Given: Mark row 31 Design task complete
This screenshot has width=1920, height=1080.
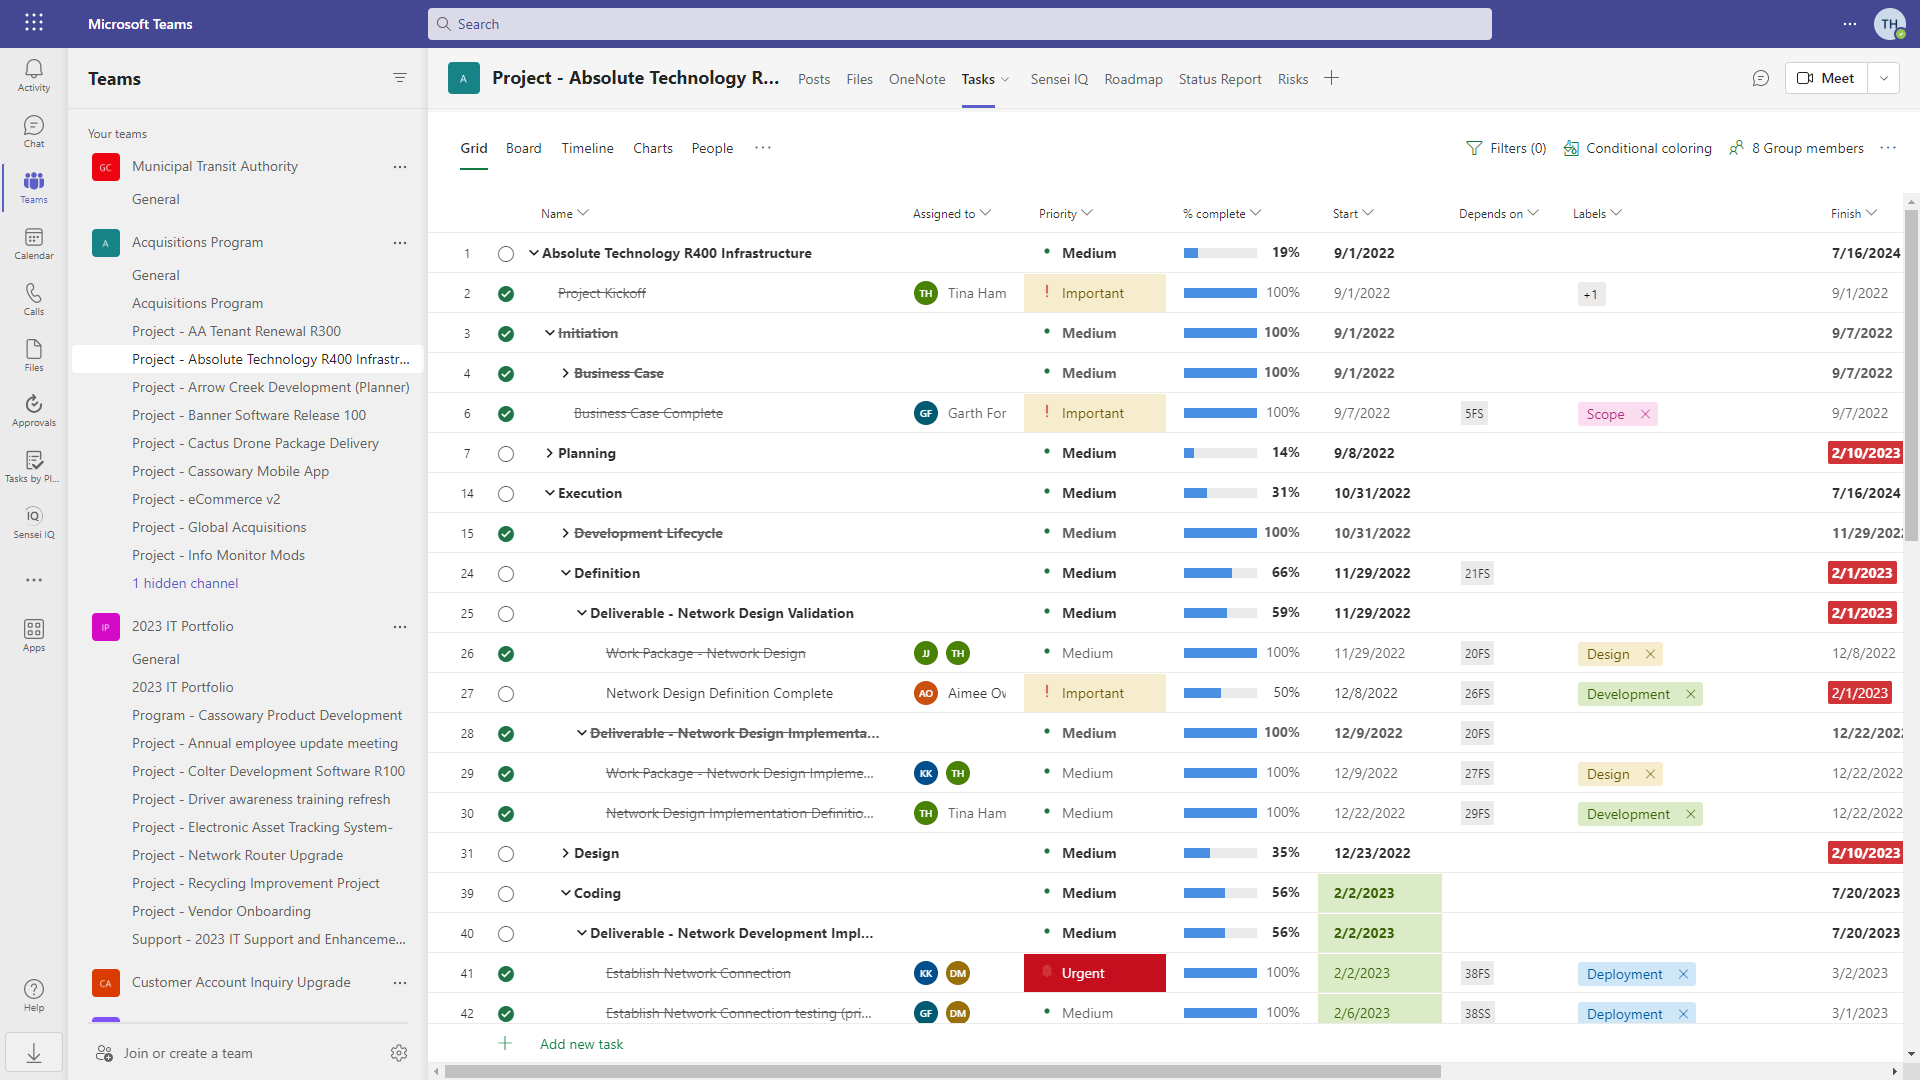Looking at the screenshot, I should [506, 854].
